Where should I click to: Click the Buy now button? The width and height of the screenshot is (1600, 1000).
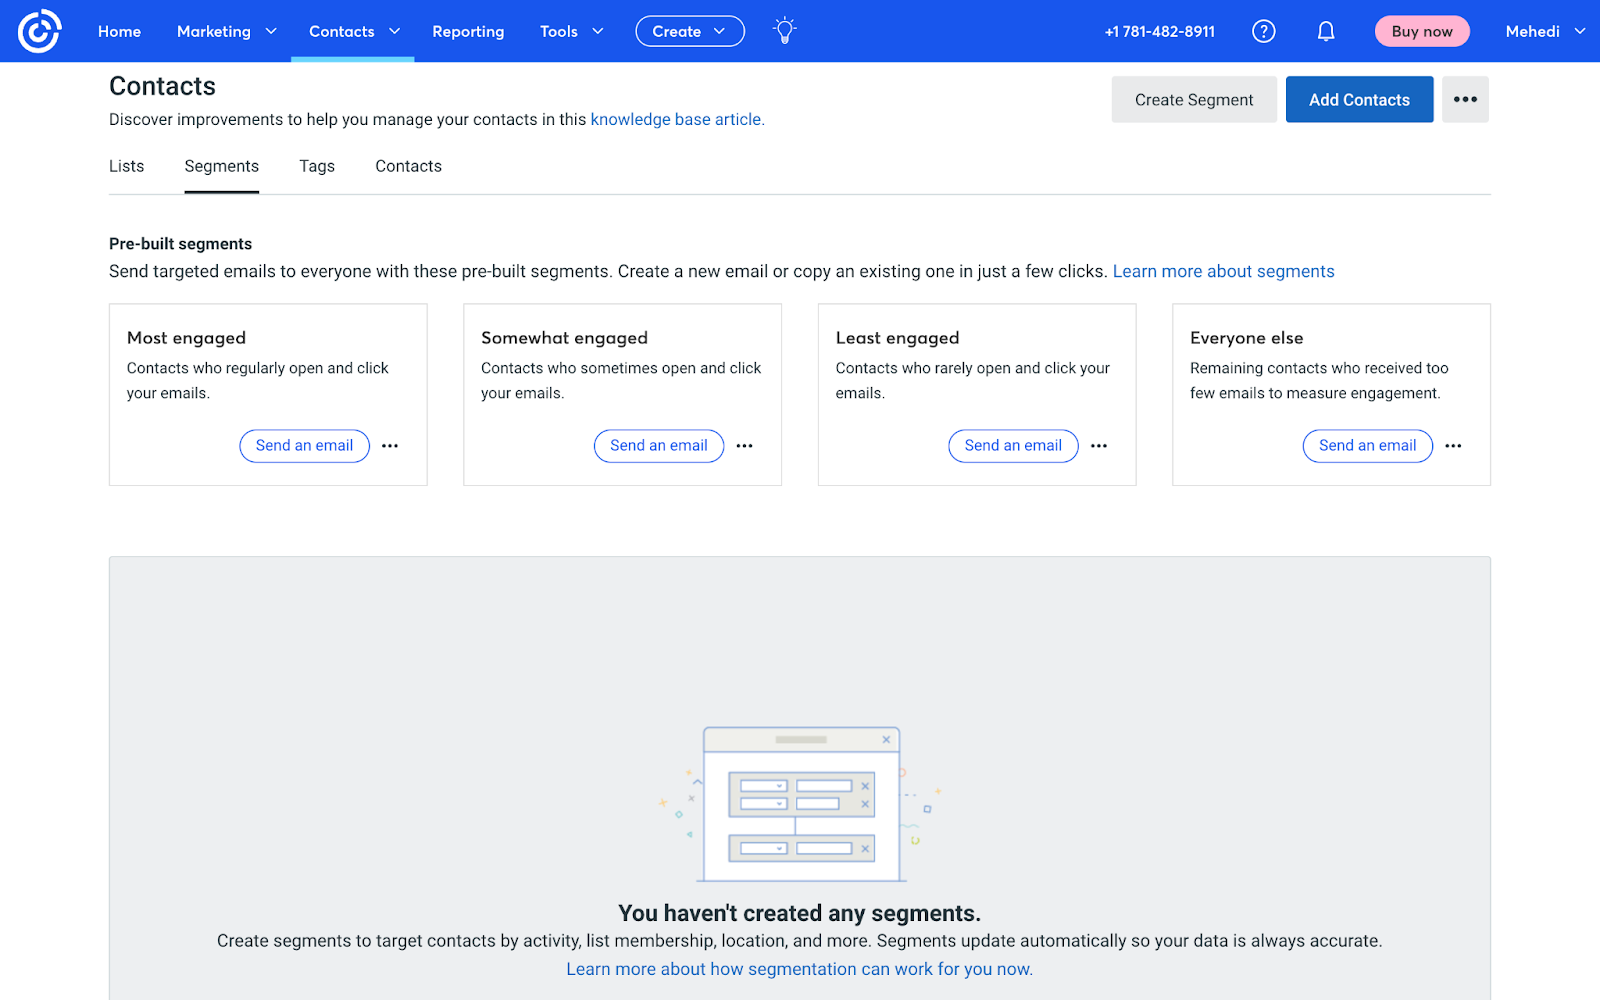(1422, 31)
